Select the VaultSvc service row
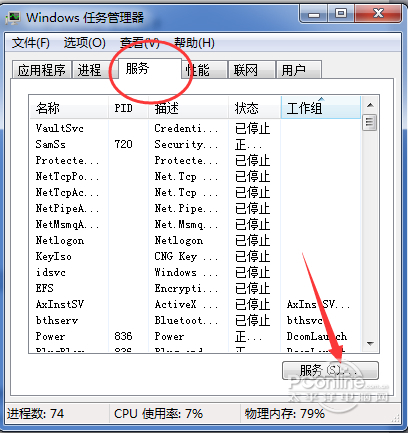This screenshot has width=408, height=433. coord(195,128)
